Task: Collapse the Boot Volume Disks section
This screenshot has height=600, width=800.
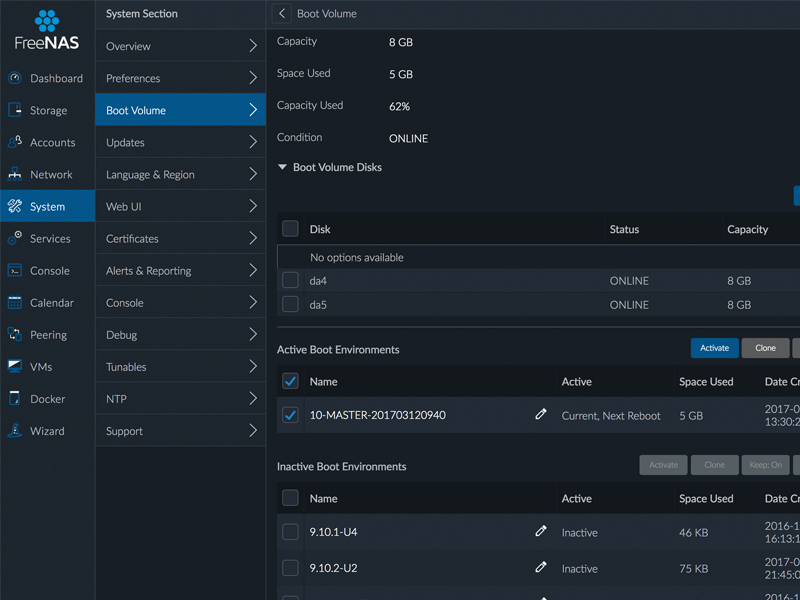Action: (282, 167)
